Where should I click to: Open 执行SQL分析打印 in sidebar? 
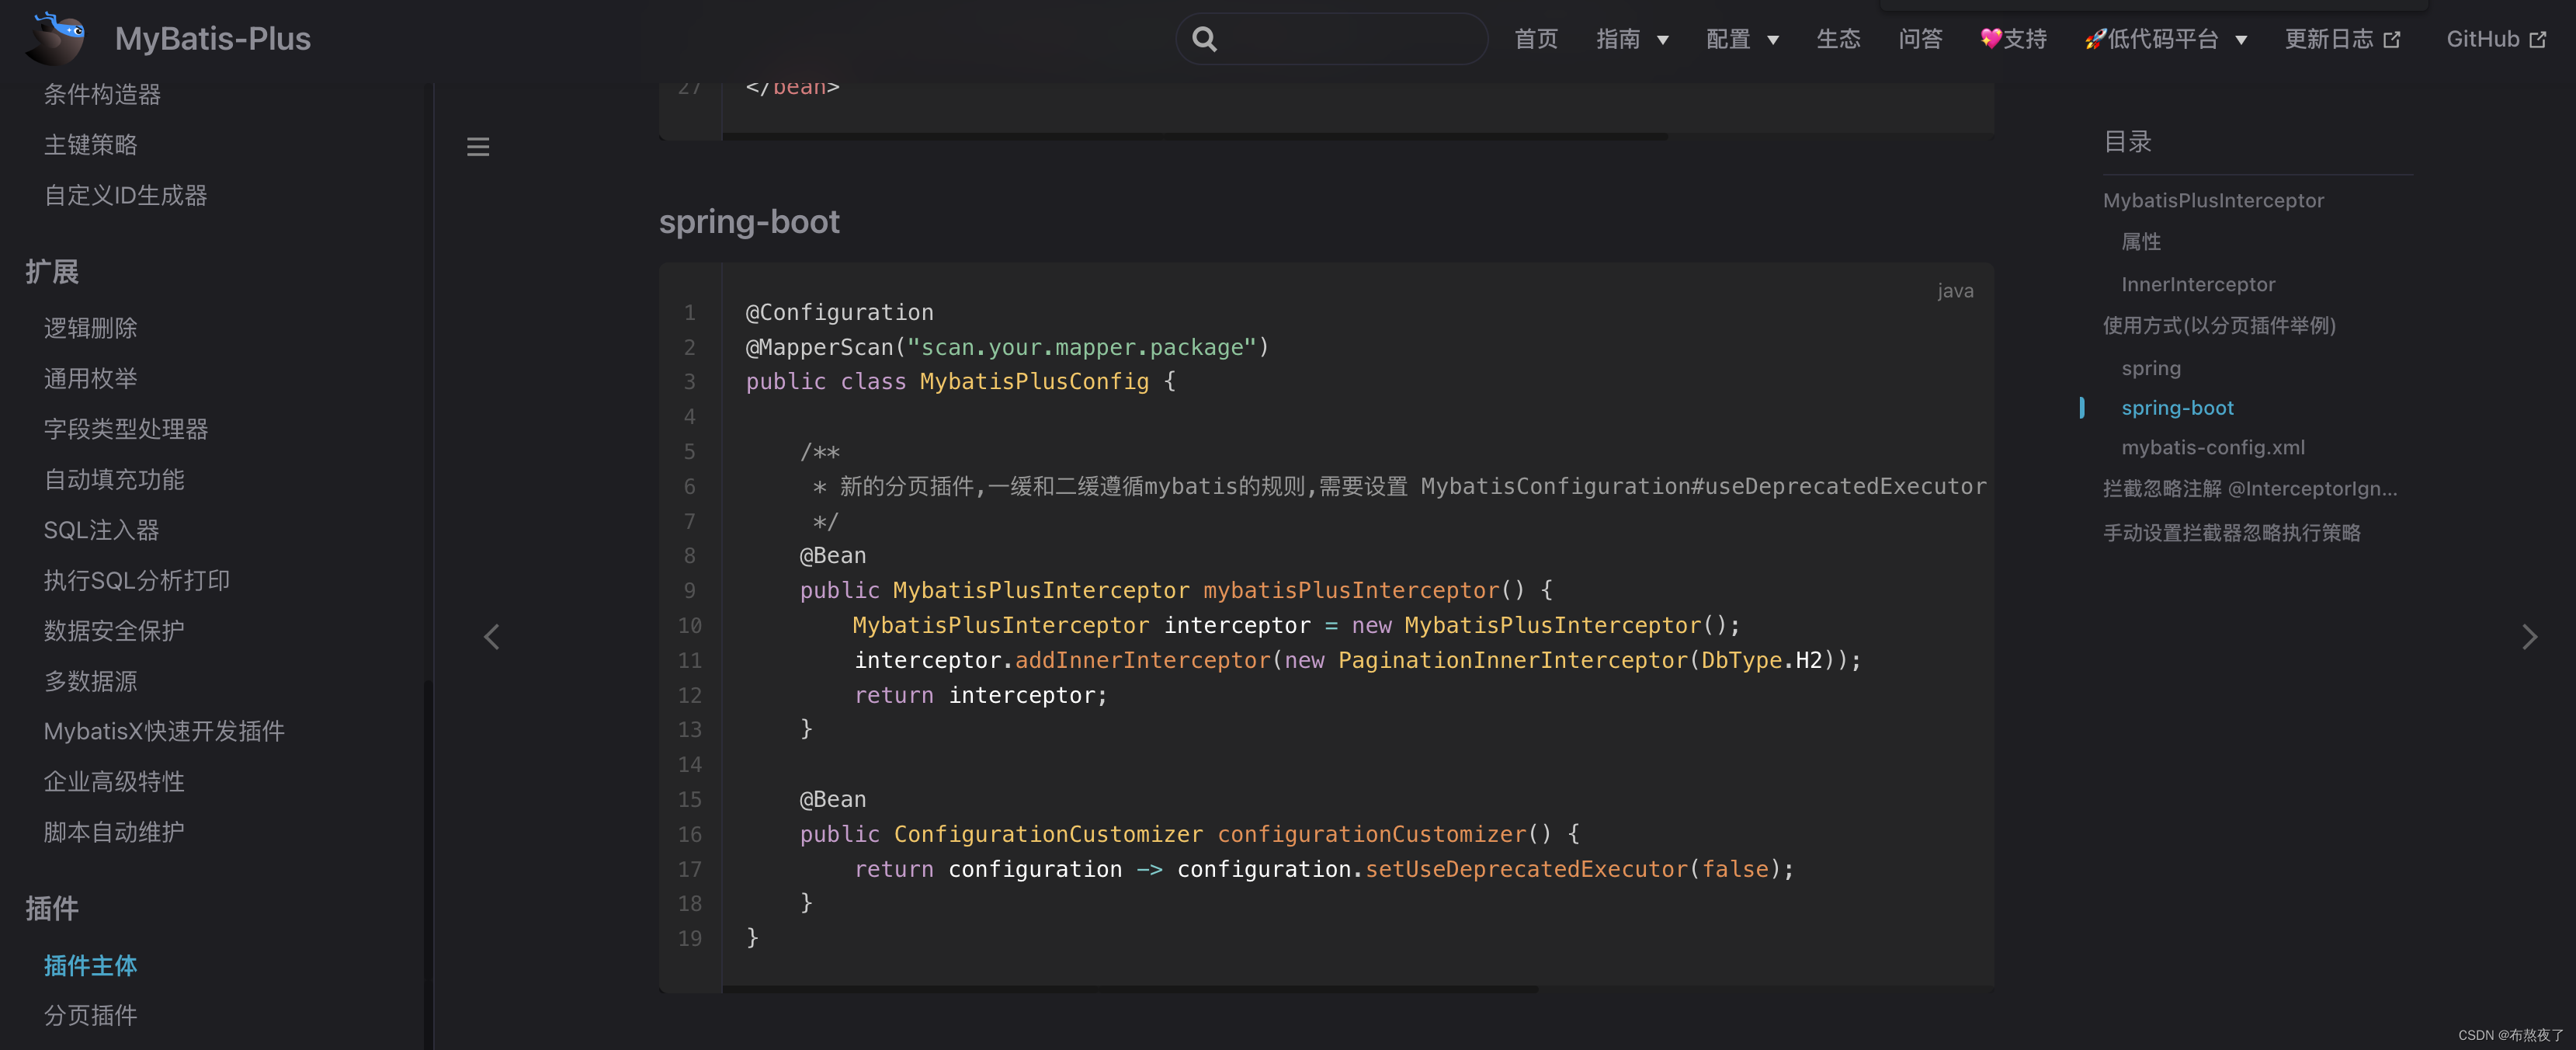[137, 580]
